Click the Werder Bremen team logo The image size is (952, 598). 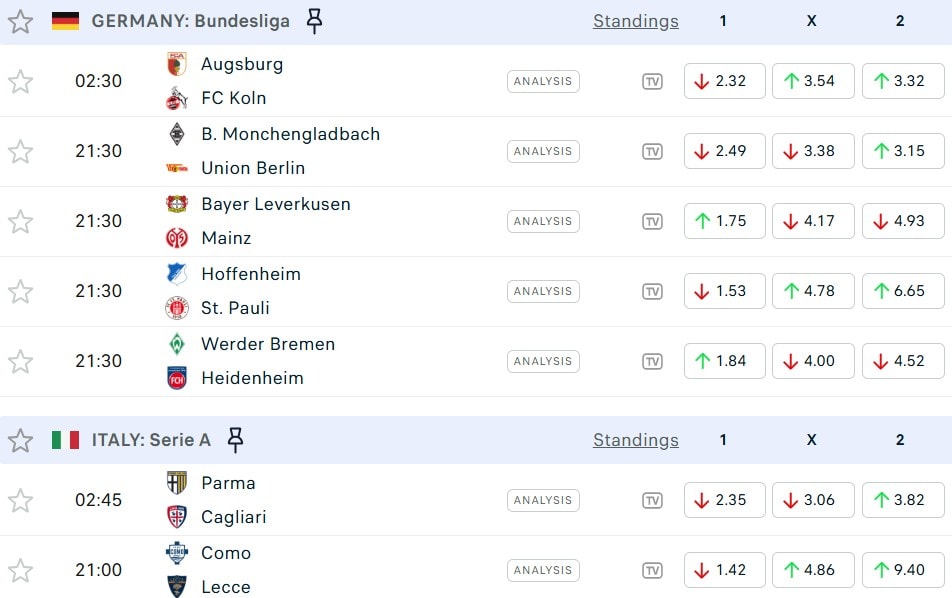coord(177,344)
